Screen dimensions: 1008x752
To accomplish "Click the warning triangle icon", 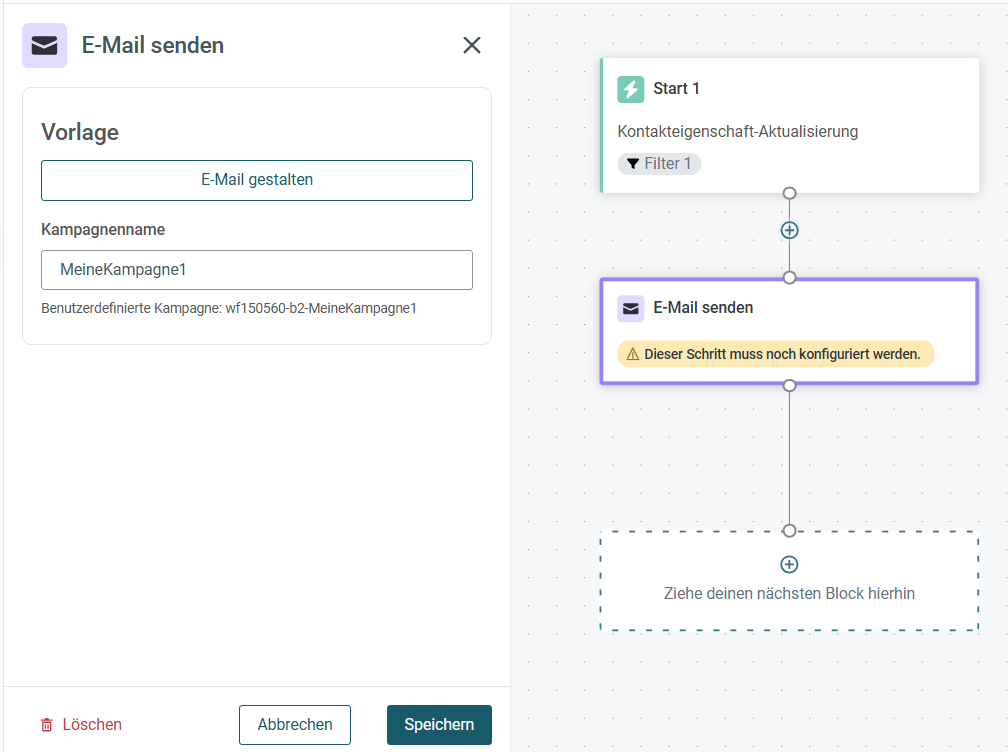I will coord(633,354).
